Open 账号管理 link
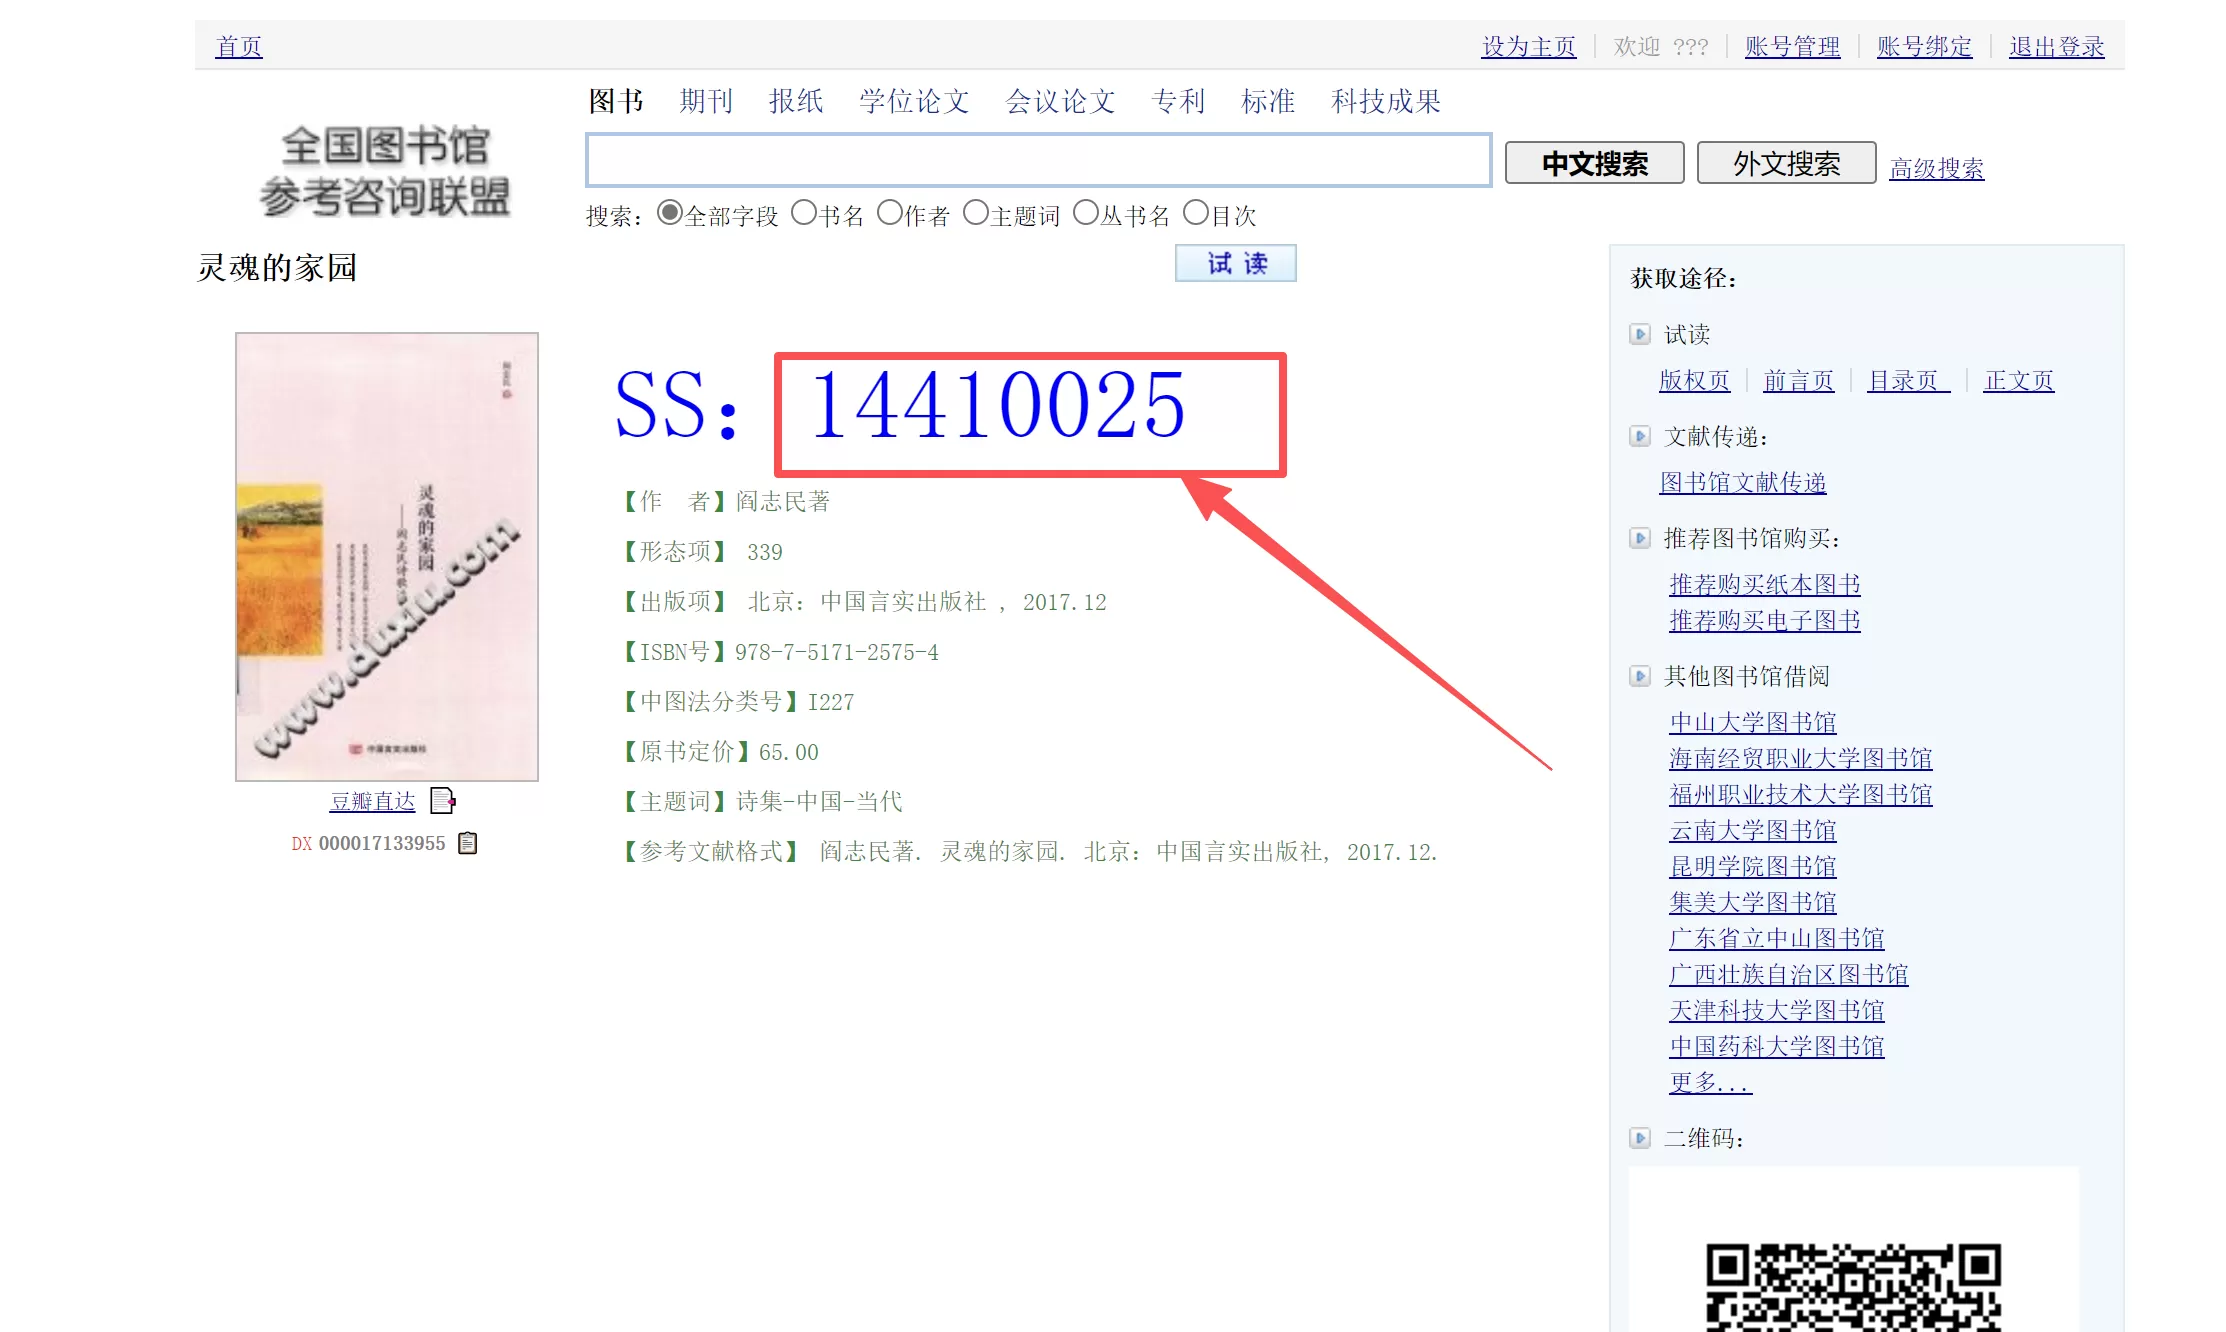 tap(1793, 47)
